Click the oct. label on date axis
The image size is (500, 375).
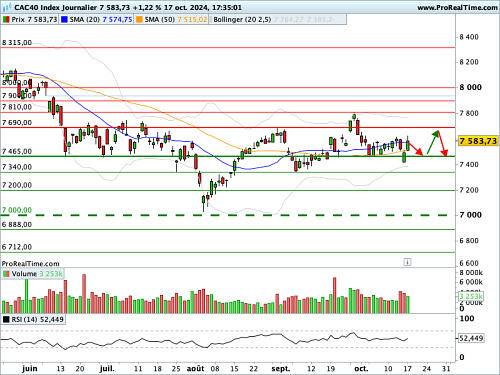coord(361,369)
